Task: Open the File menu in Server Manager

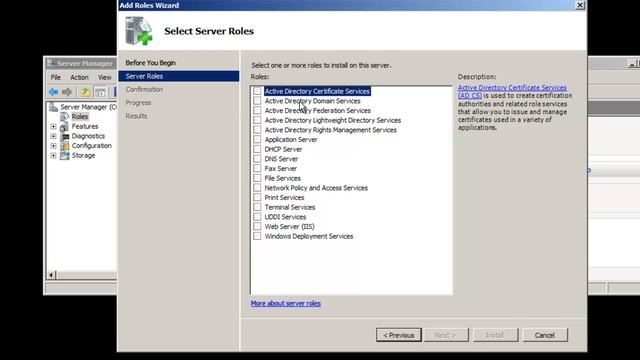Action: click(56, 77)
